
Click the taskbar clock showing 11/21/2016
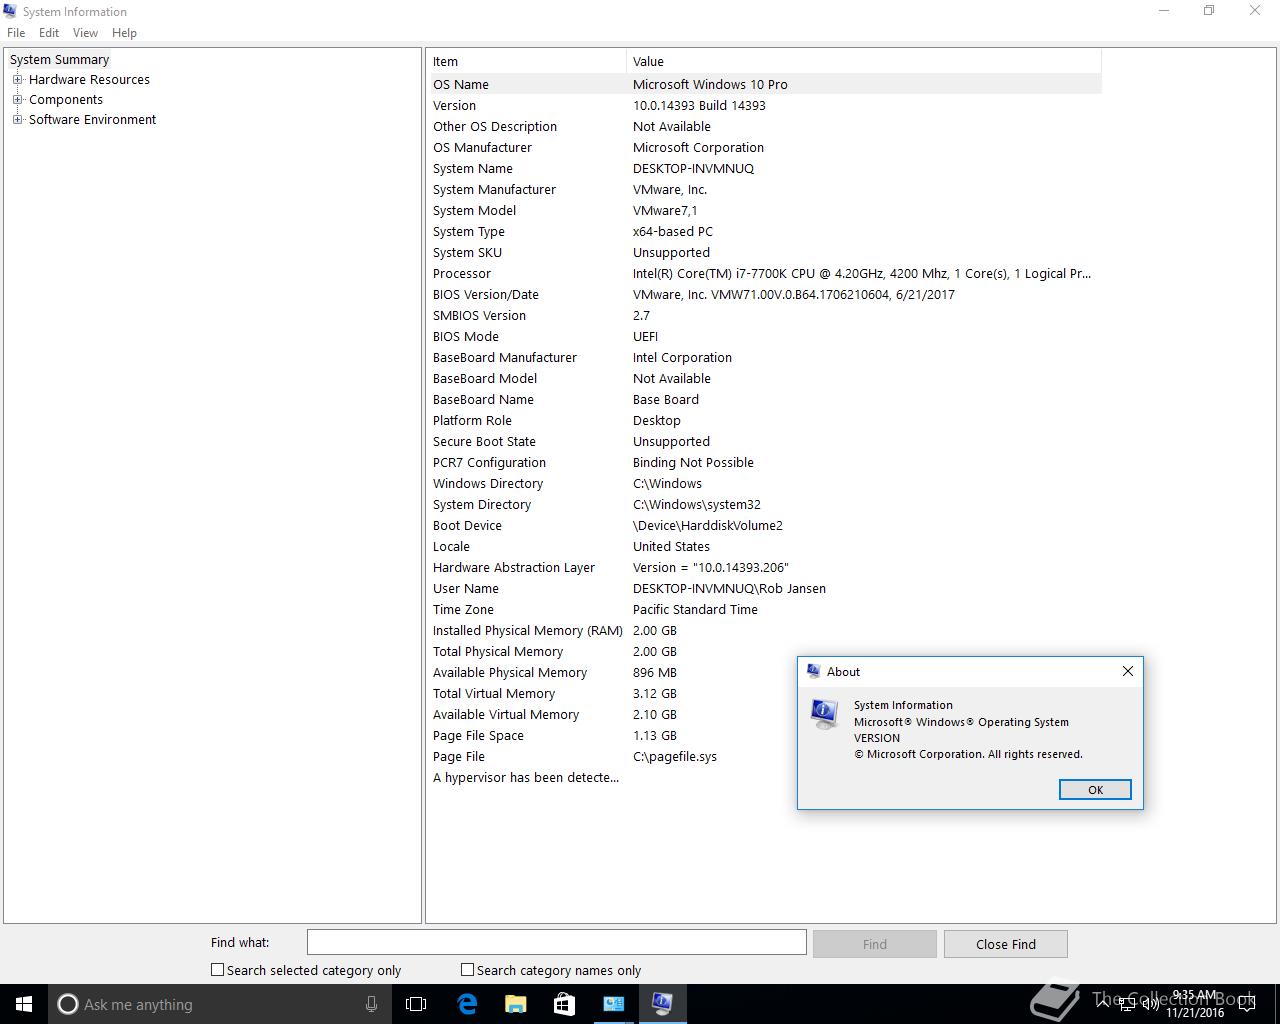click(x=1195, y=1004)
